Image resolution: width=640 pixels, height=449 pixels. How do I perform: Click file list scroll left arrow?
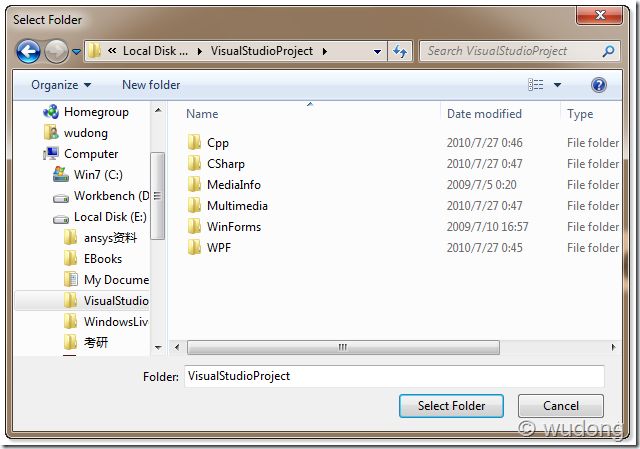pyautogui.click(x=177, y=348)
